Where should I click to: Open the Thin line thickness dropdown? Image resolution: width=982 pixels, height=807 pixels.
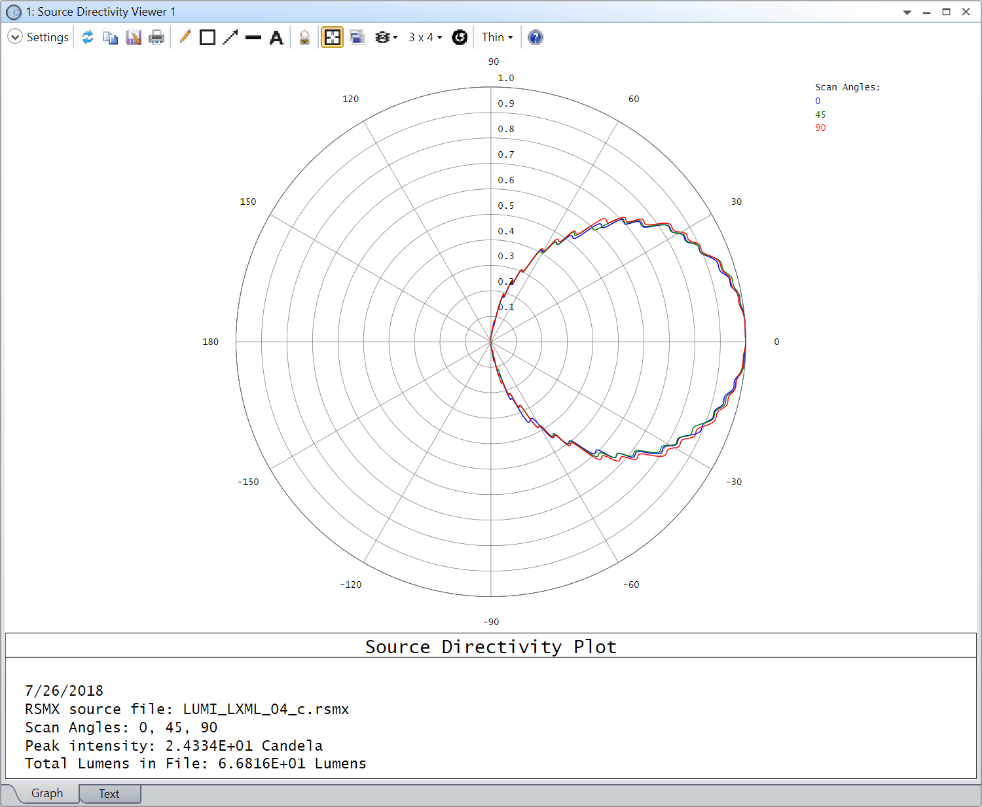click(x=497, y=37)
